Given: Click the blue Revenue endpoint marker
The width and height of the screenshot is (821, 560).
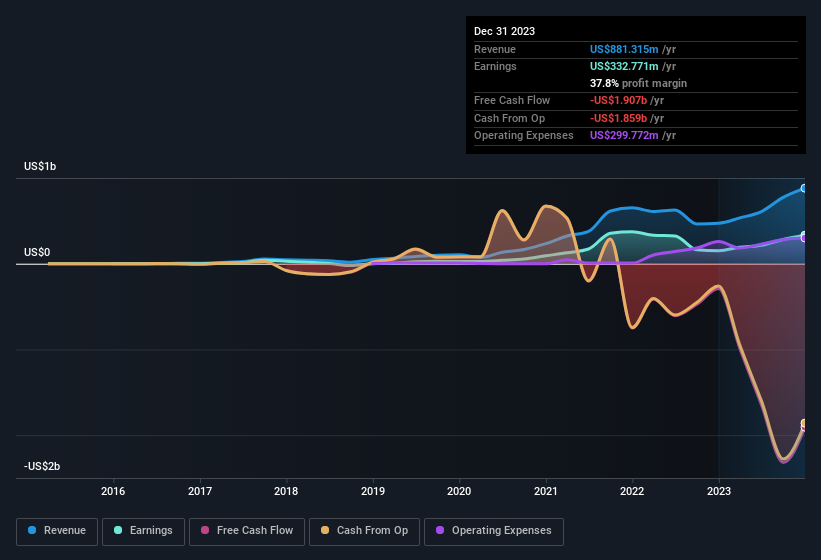Looking at the screenshot, I should 804,188.
